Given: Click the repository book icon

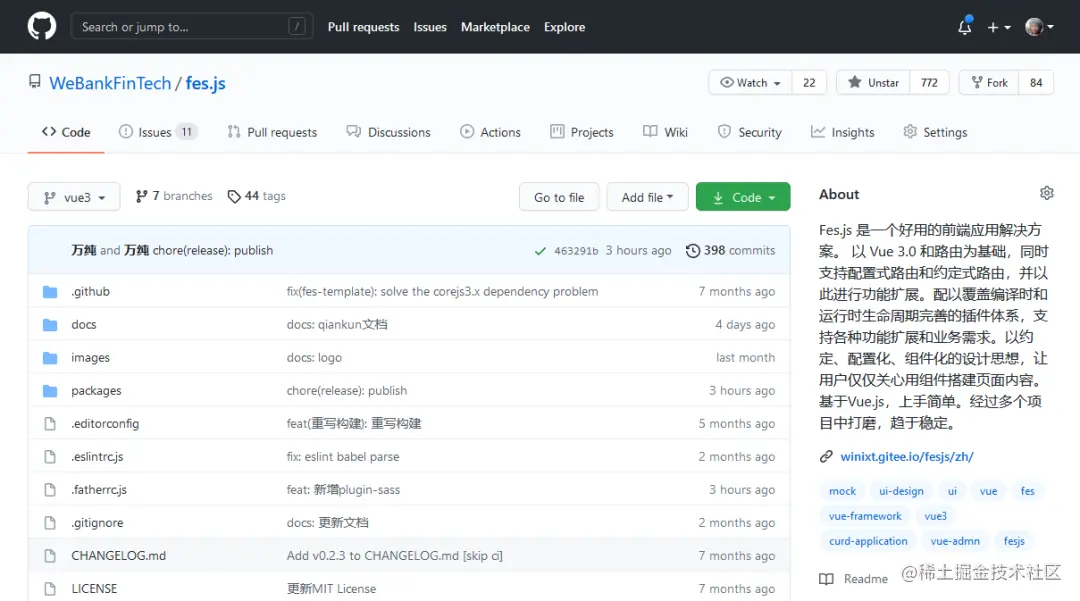Looking at the screenshot, I should [x=34, y=82].
